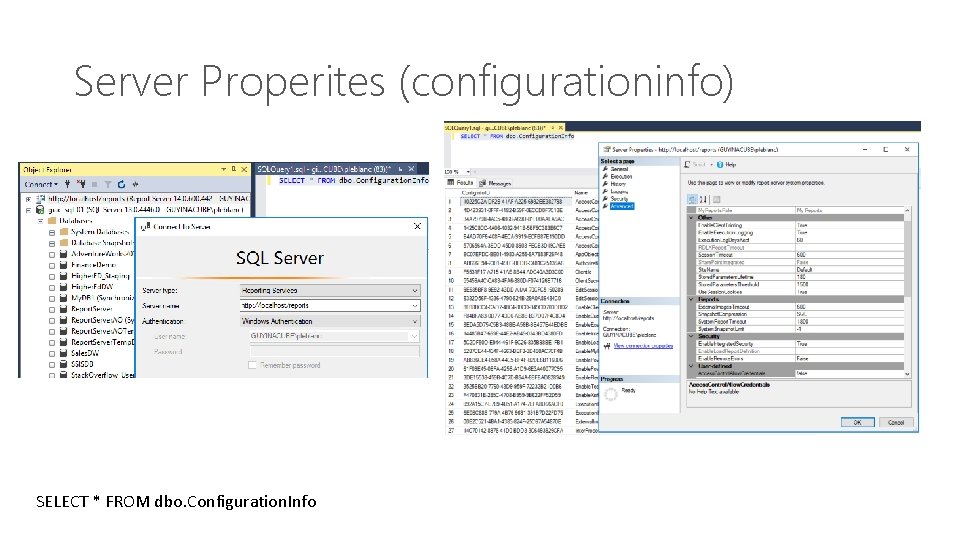Click the SystemReportTimeout value 1800
Screen dimensions: 960x540
pyautogui.click(x=803, y=321)
